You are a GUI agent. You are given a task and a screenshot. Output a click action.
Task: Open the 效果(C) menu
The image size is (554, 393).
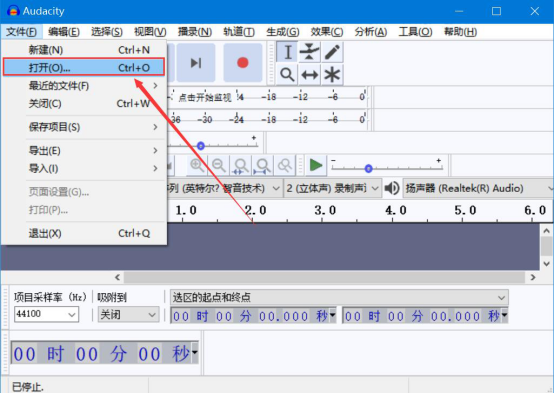[327, 32]
